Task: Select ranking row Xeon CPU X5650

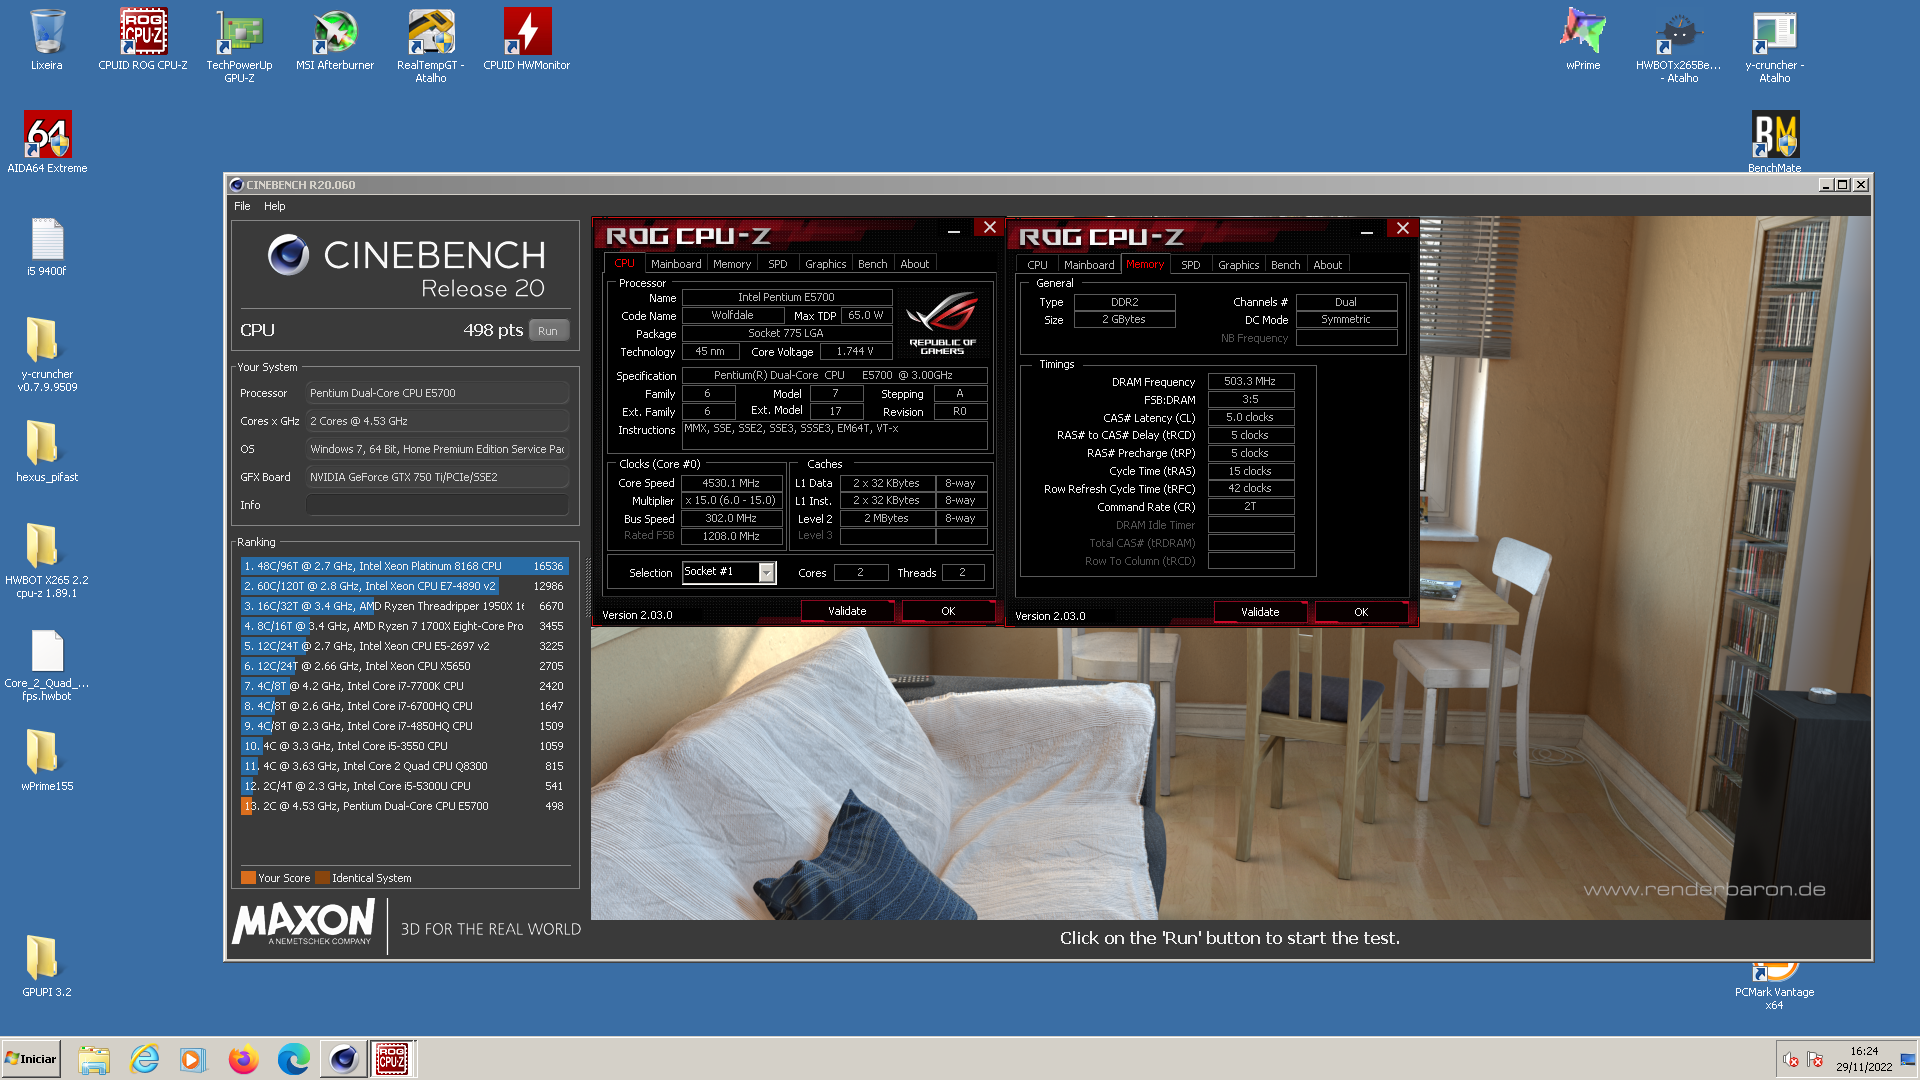Action: pos(404,666)
